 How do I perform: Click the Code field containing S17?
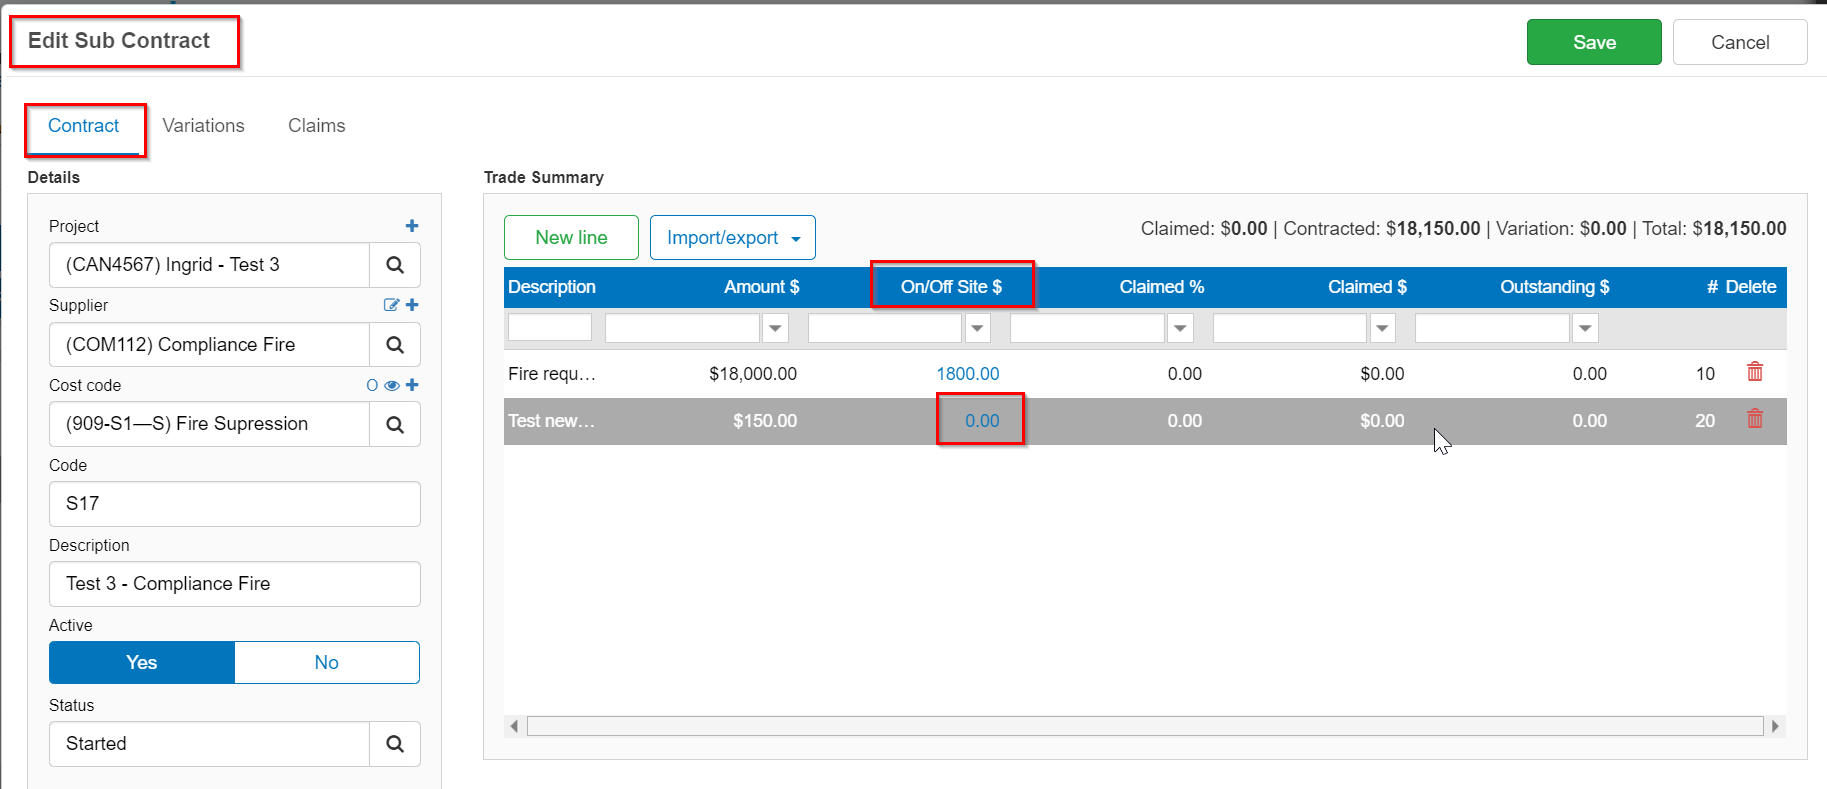[x=235, y=504]
